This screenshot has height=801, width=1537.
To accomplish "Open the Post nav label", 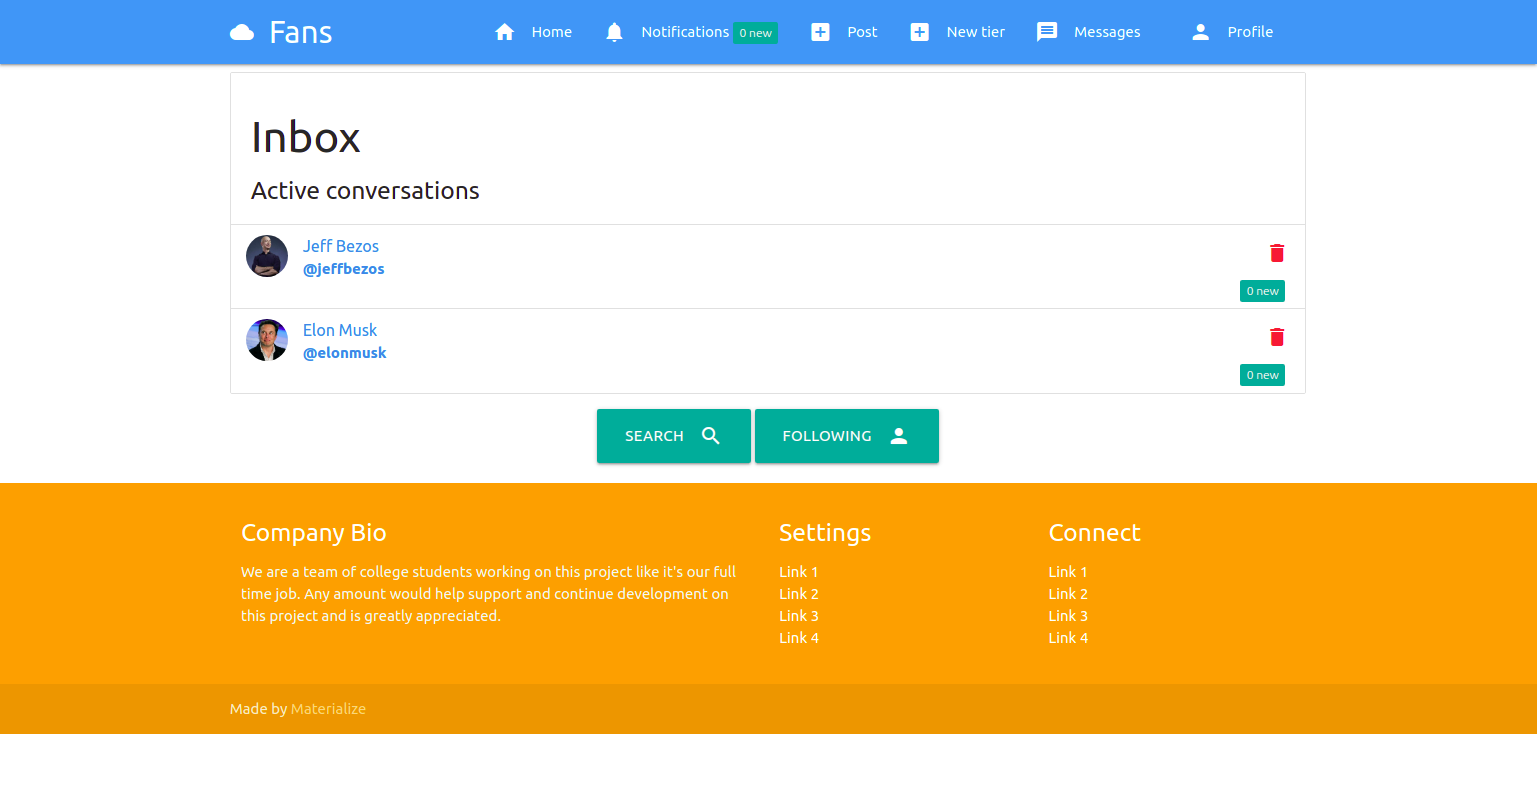I will pos(862,32).
